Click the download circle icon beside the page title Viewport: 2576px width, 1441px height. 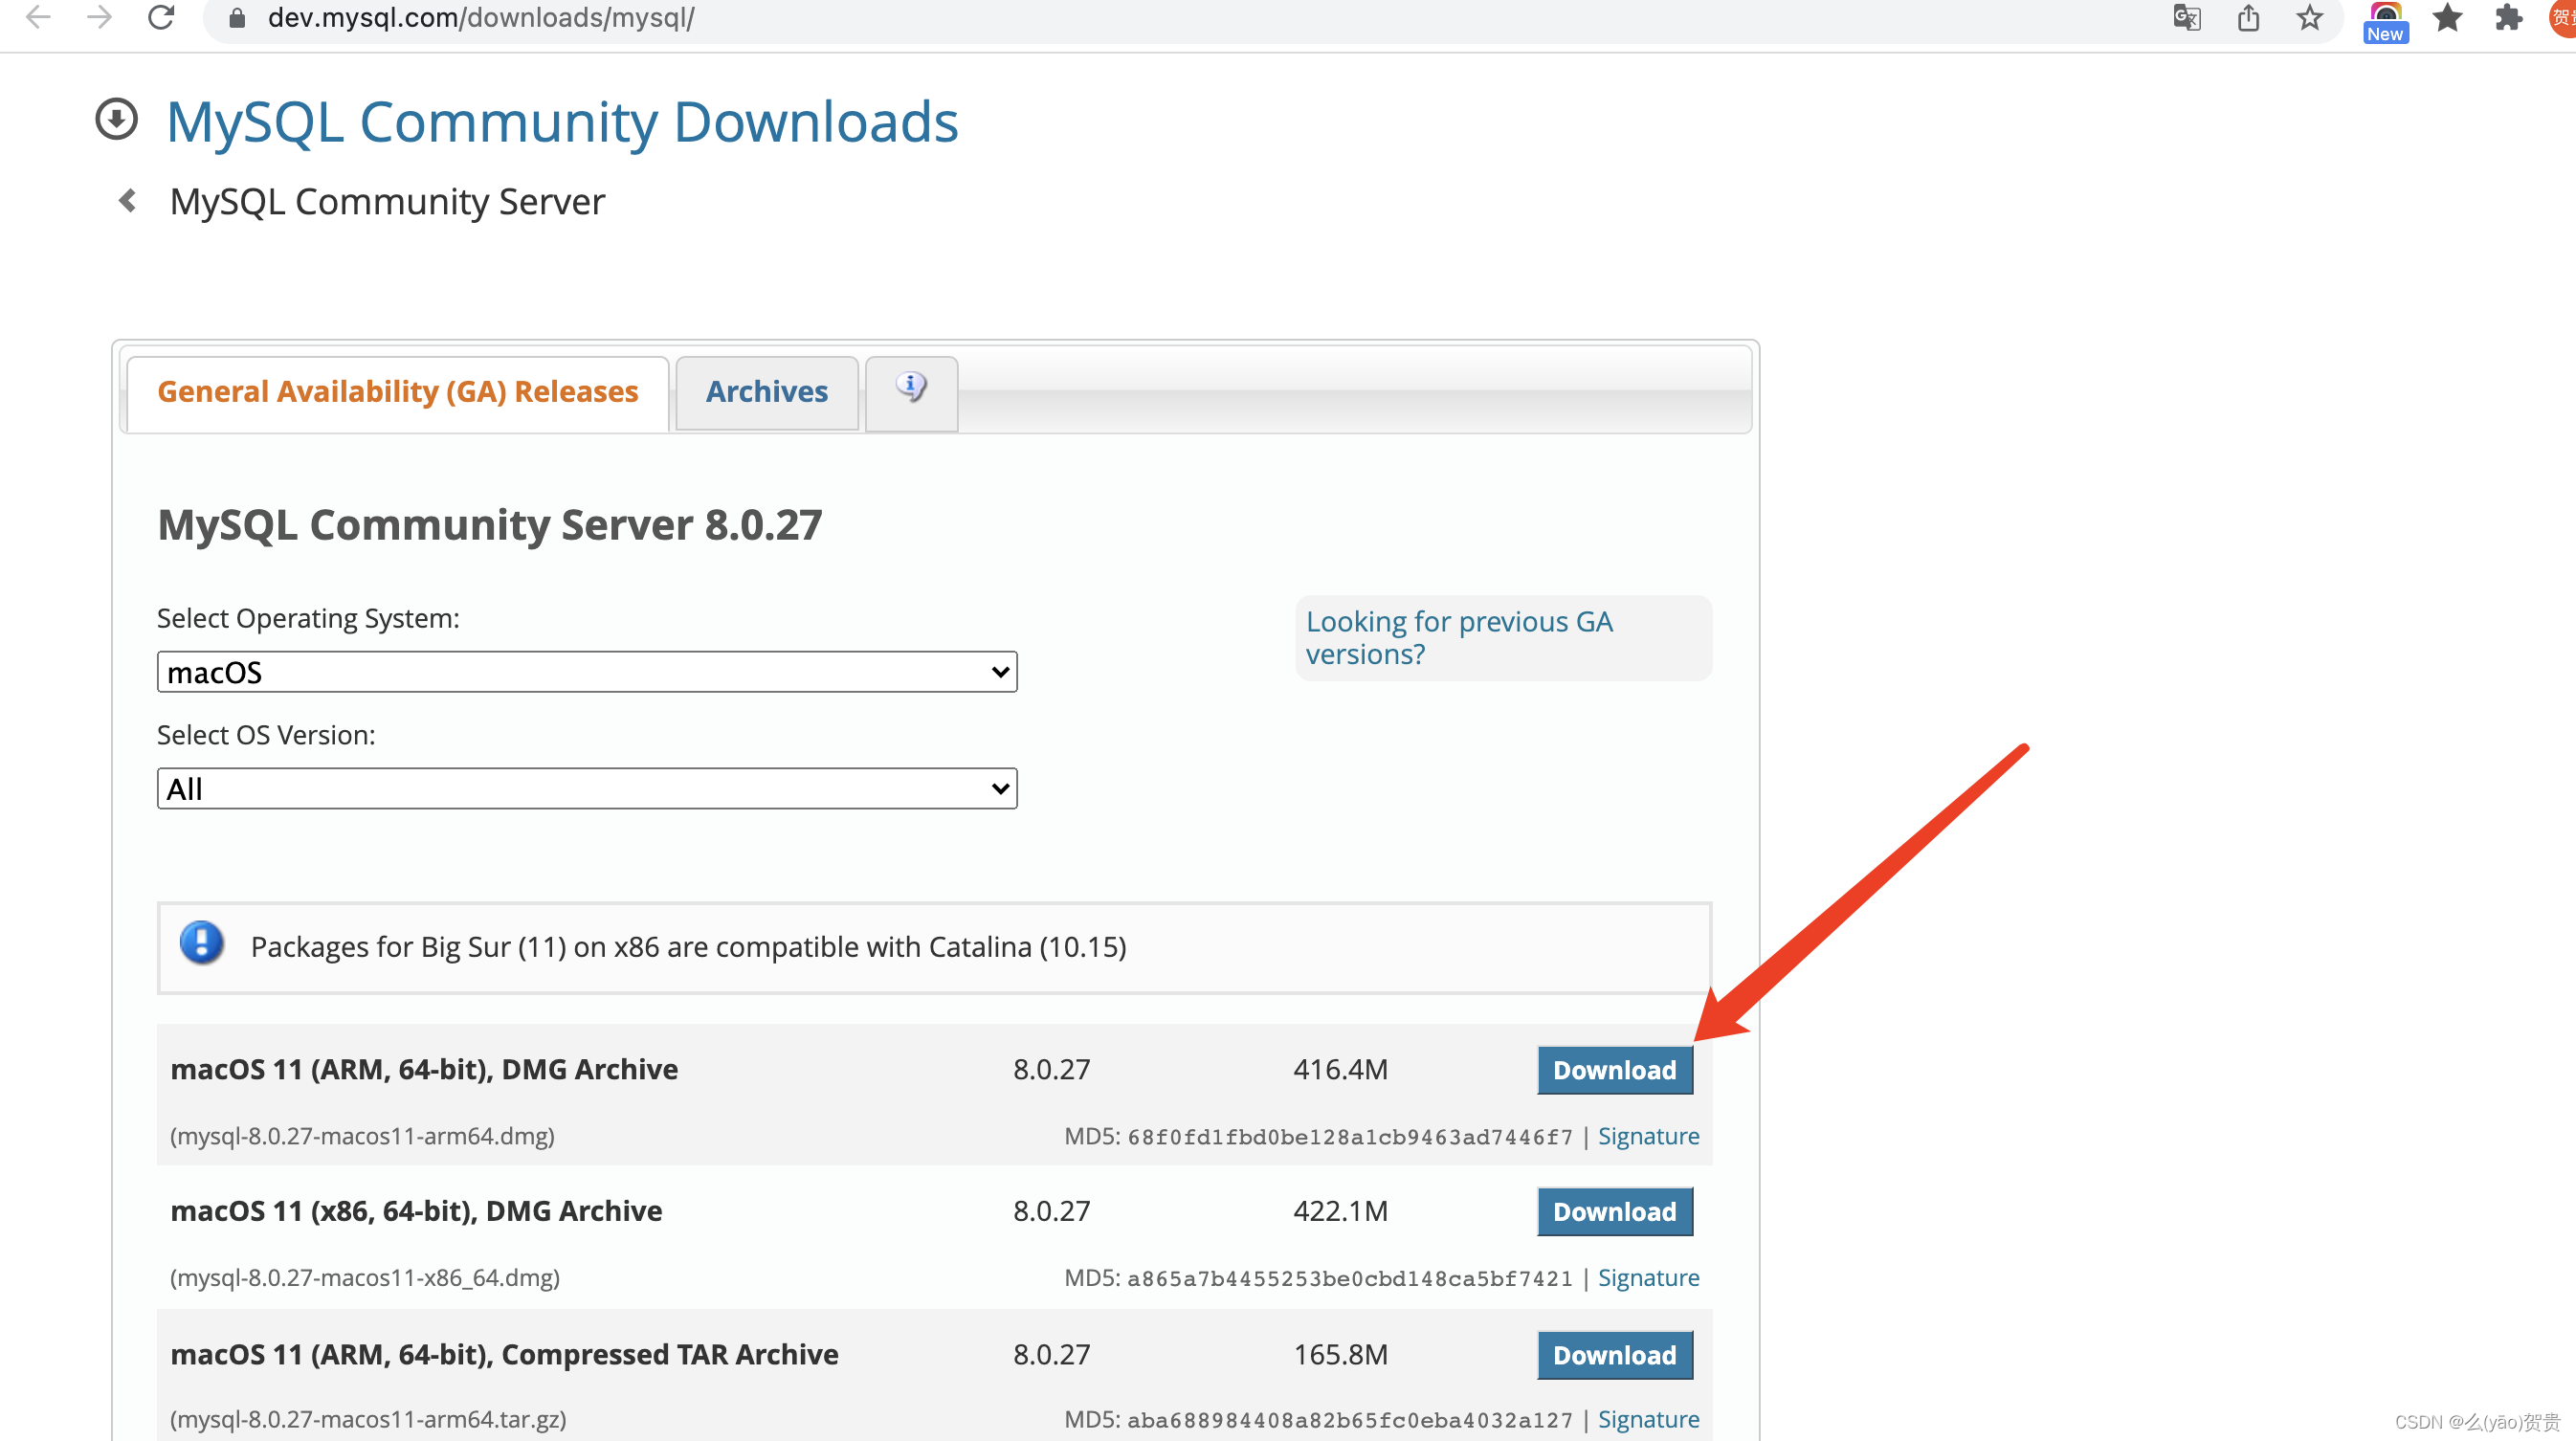(x=116, y=120)
